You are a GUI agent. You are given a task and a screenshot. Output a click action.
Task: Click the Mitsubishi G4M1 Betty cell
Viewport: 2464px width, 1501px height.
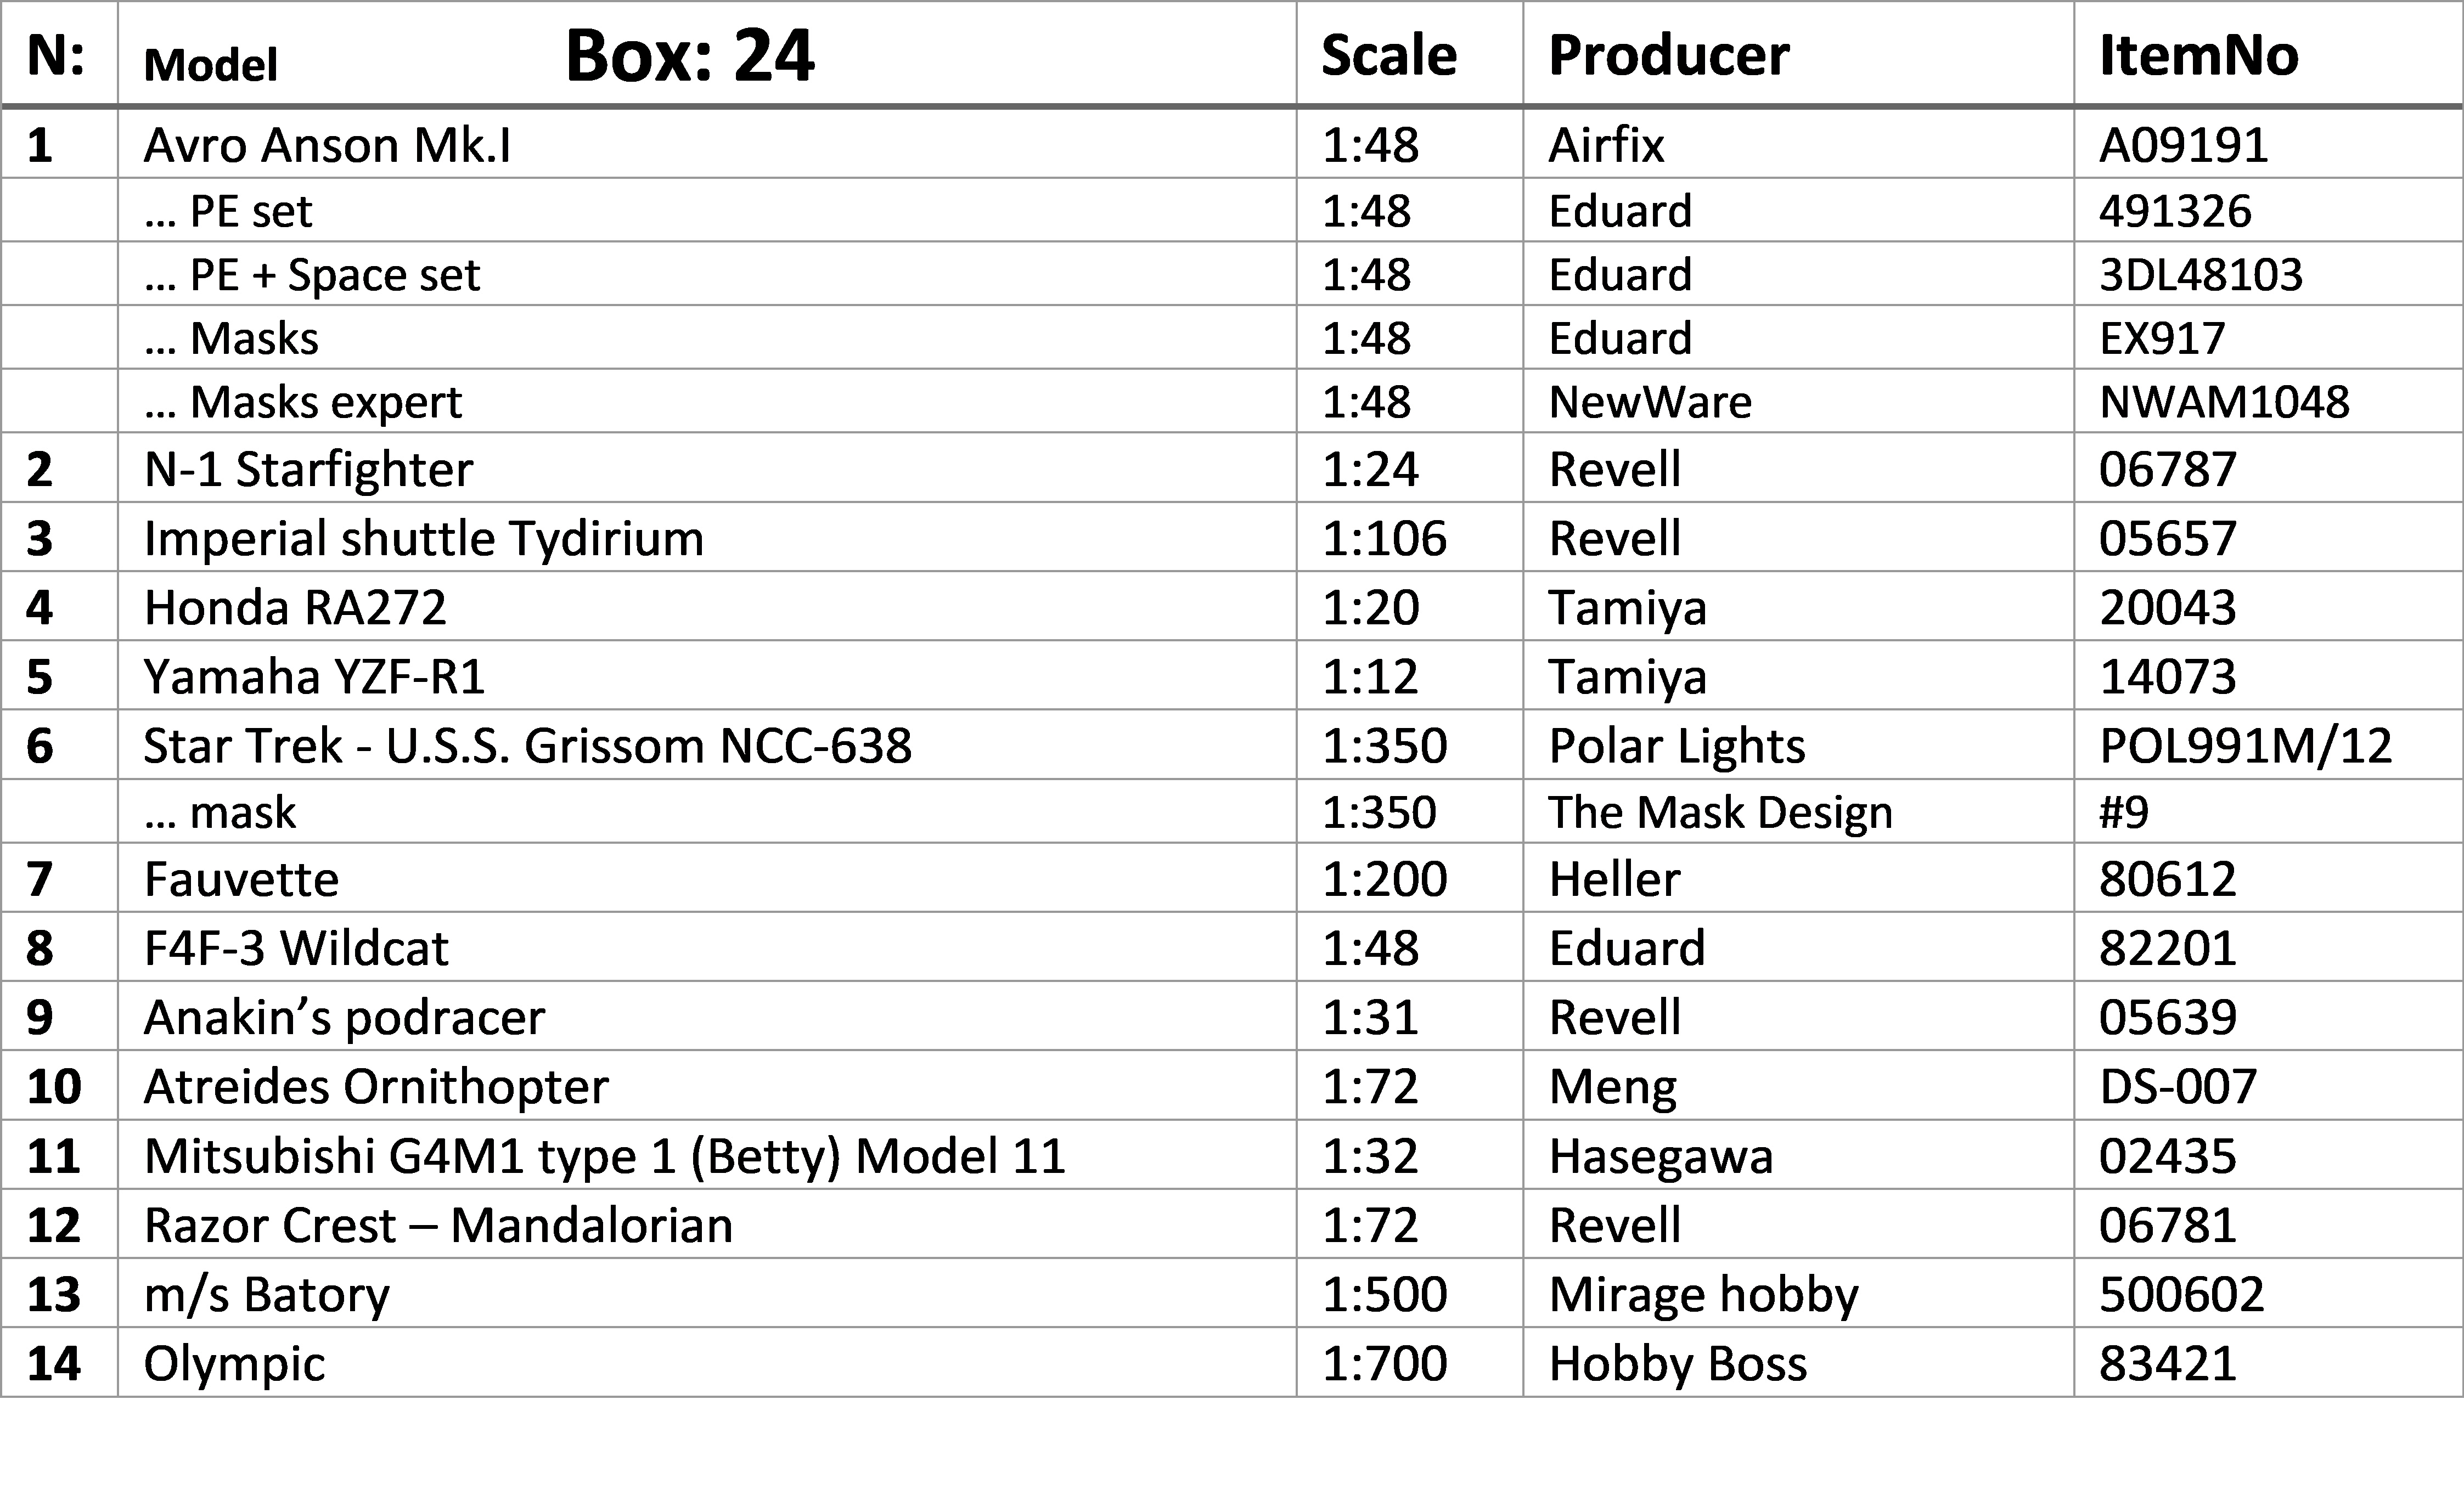click(x=707, y=1154)
